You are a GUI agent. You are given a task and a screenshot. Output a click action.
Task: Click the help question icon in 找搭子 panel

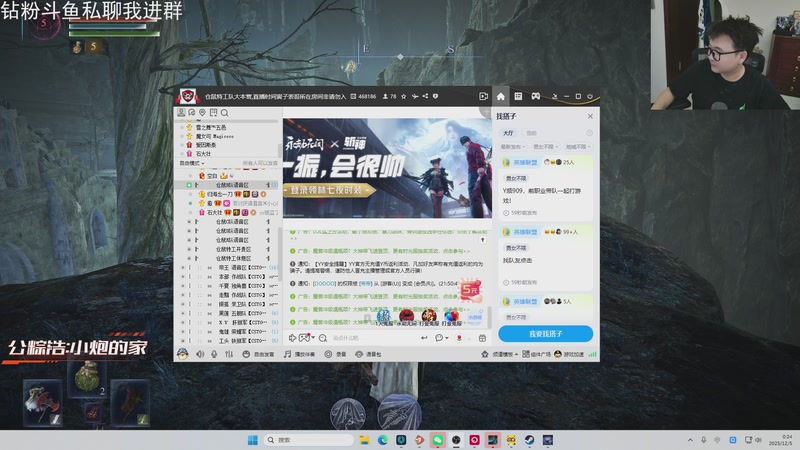point(589,133)
